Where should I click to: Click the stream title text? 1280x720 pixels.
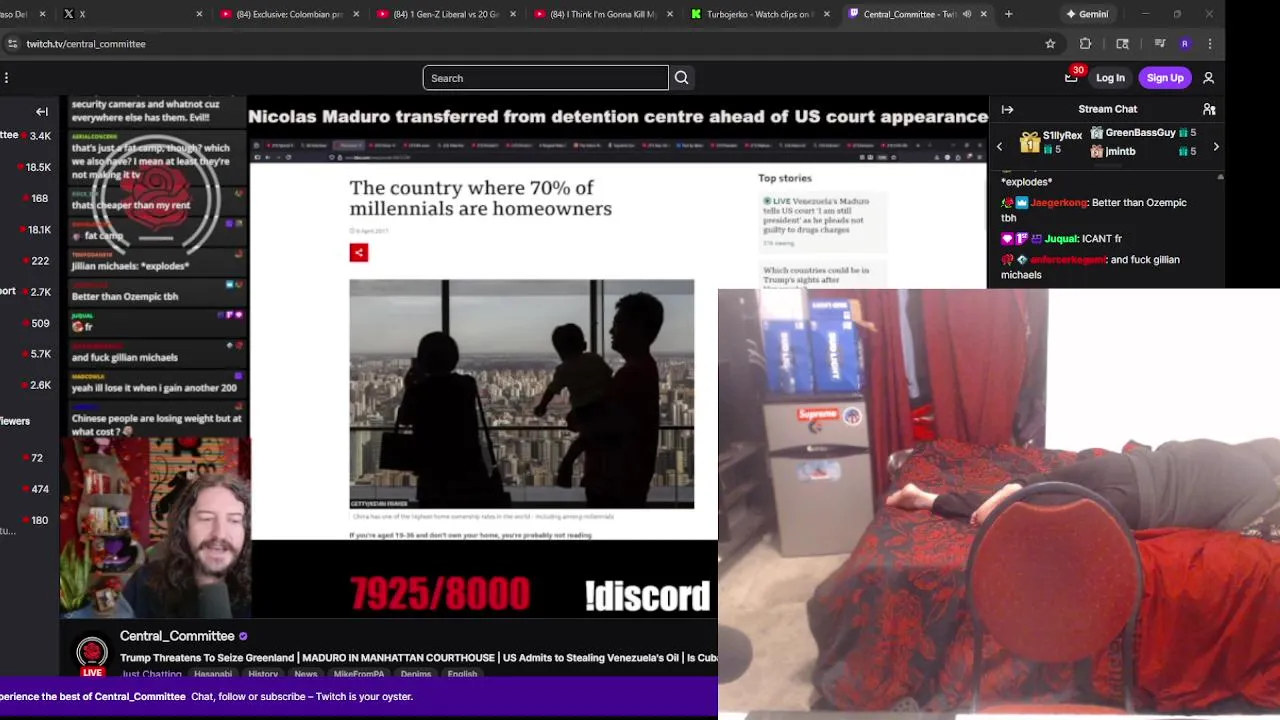click(x=419, y=658)
